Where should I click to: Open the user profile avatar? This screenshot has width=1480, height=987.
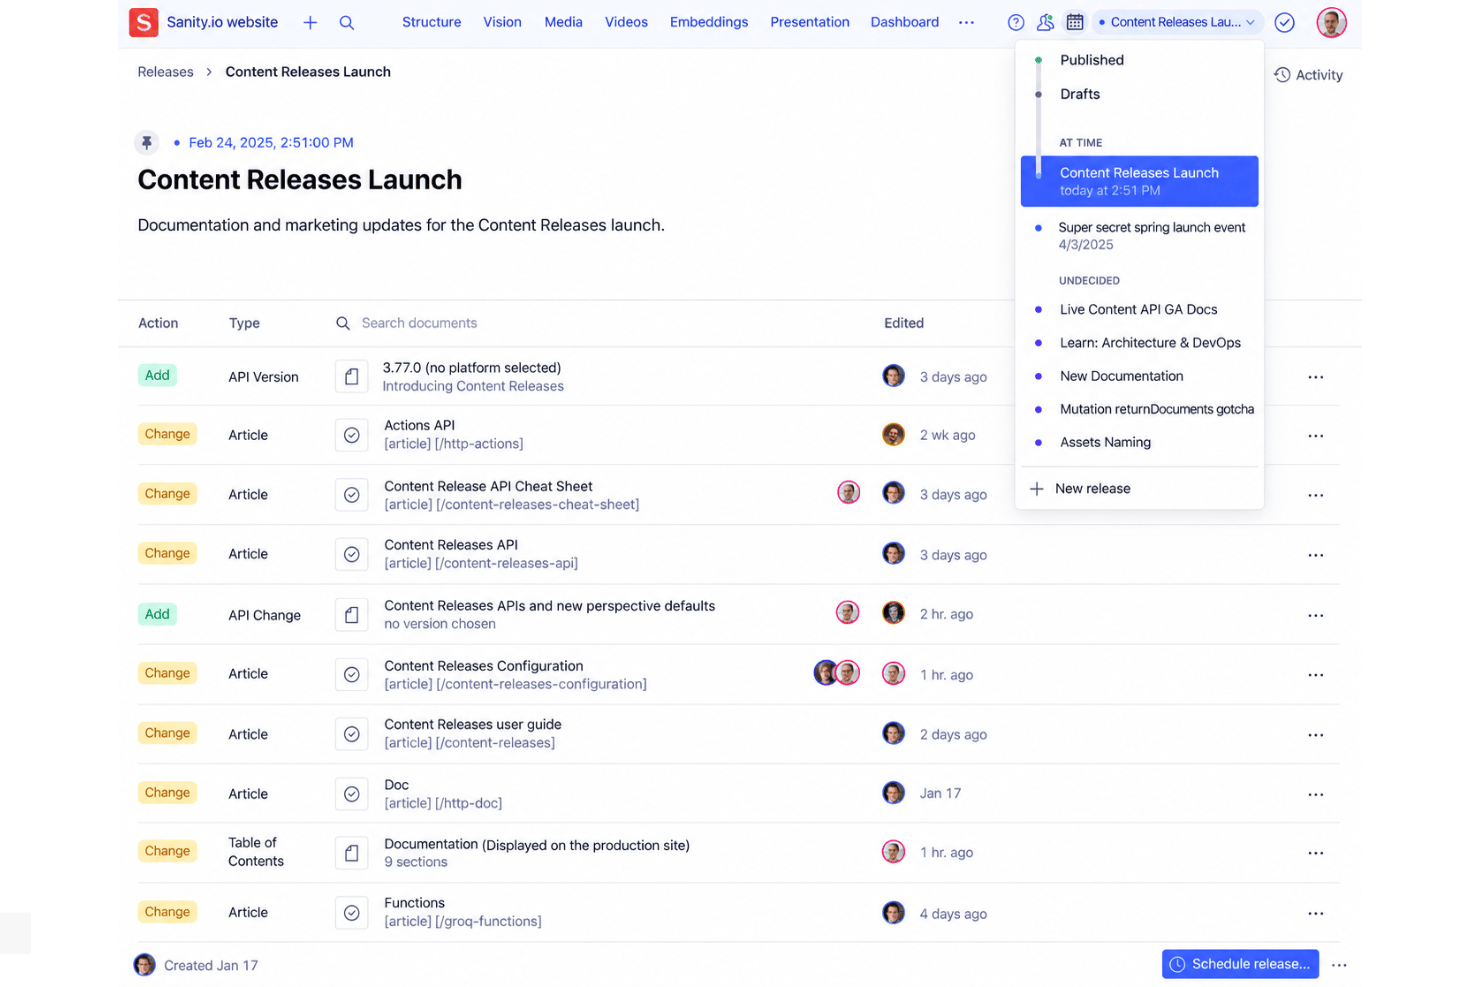tap(1331, 22)
